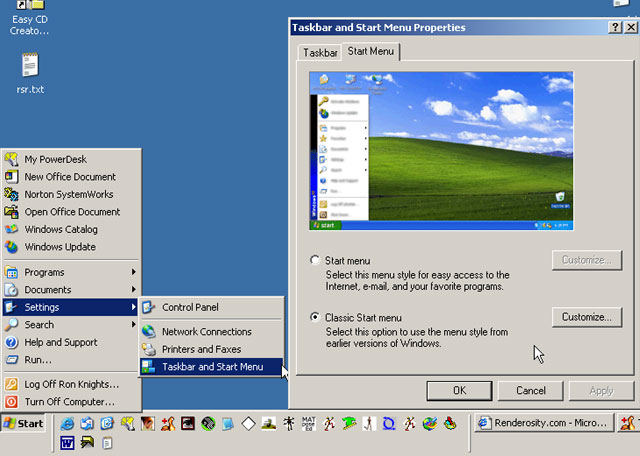
Task: Click the green hat icon in taskbar
Action: tap(349, 424)
